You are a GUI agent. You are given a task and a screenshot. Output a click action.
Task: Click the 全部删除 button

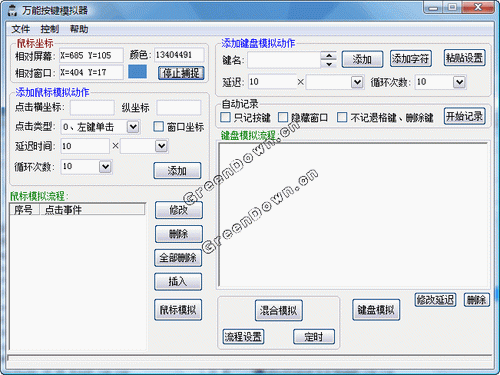(178, 258)
